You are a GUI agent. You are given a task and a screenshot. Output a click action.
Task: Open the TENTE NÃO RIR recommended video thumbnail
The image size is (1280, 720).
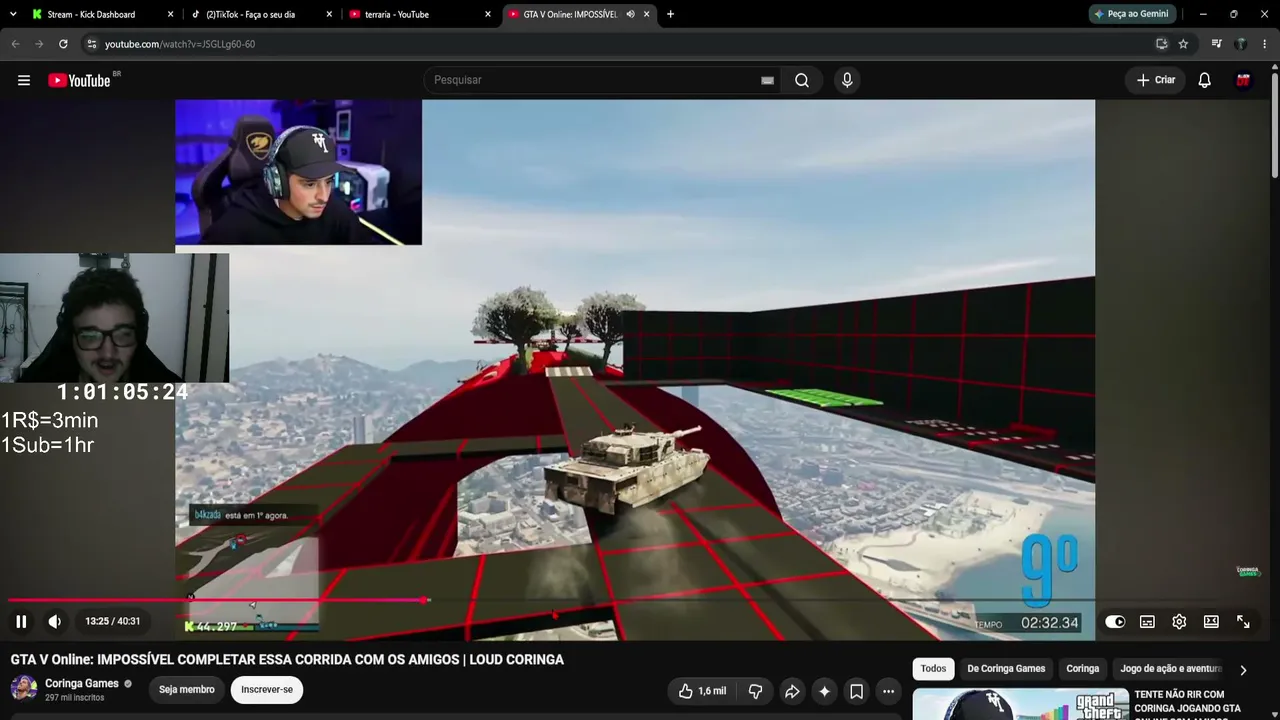click(1020, 704)
